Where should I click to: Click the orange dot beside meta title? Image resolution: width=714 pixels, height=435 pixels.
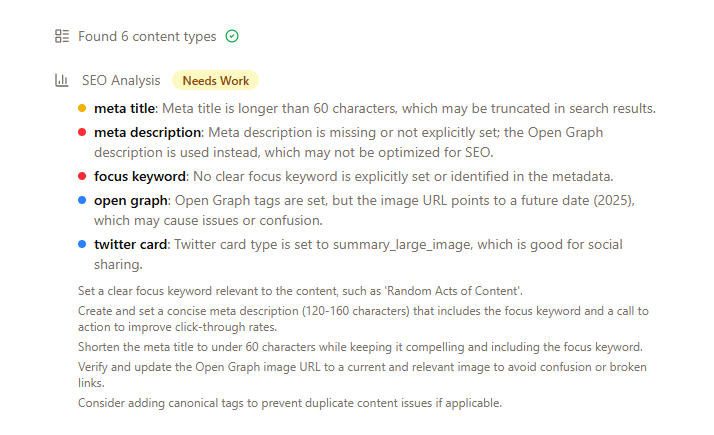click(x=82, y=108)
